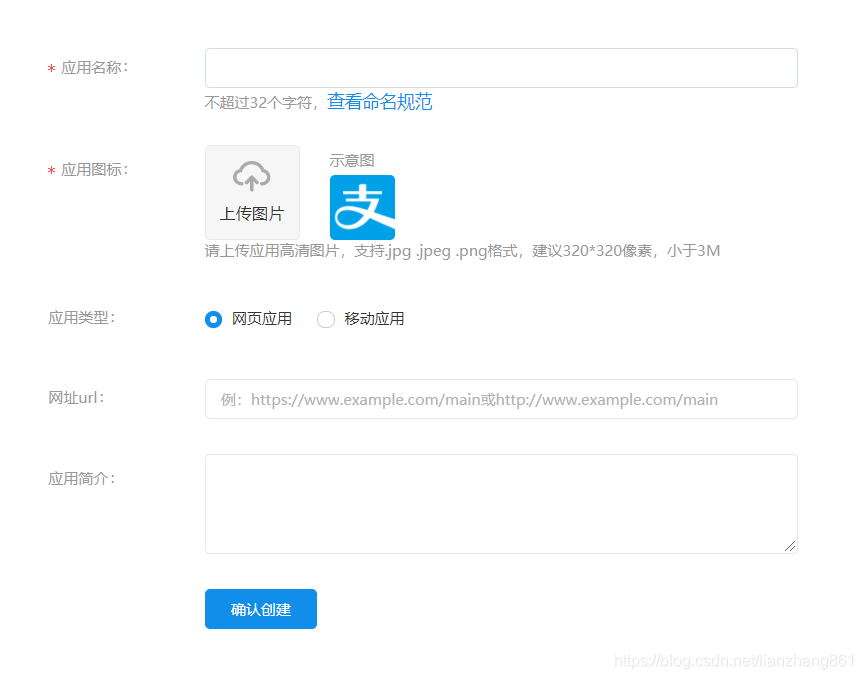
Task: Select the 移动应用 radio button
Action: (326, 319)
